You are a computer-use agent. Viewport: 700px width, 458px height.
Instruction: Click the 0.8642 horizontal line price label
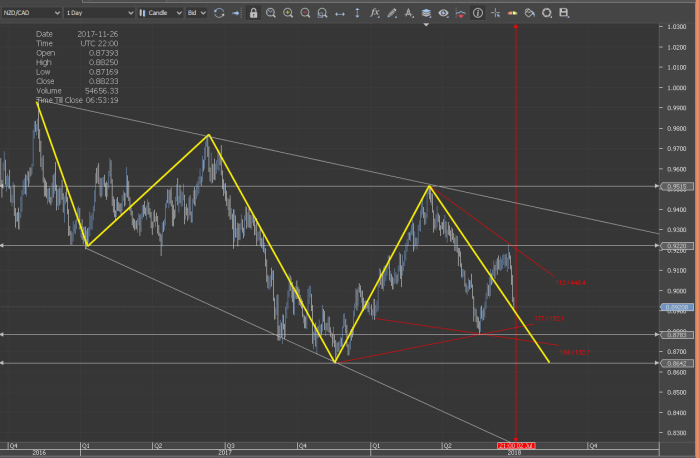[x=677, y=363]
